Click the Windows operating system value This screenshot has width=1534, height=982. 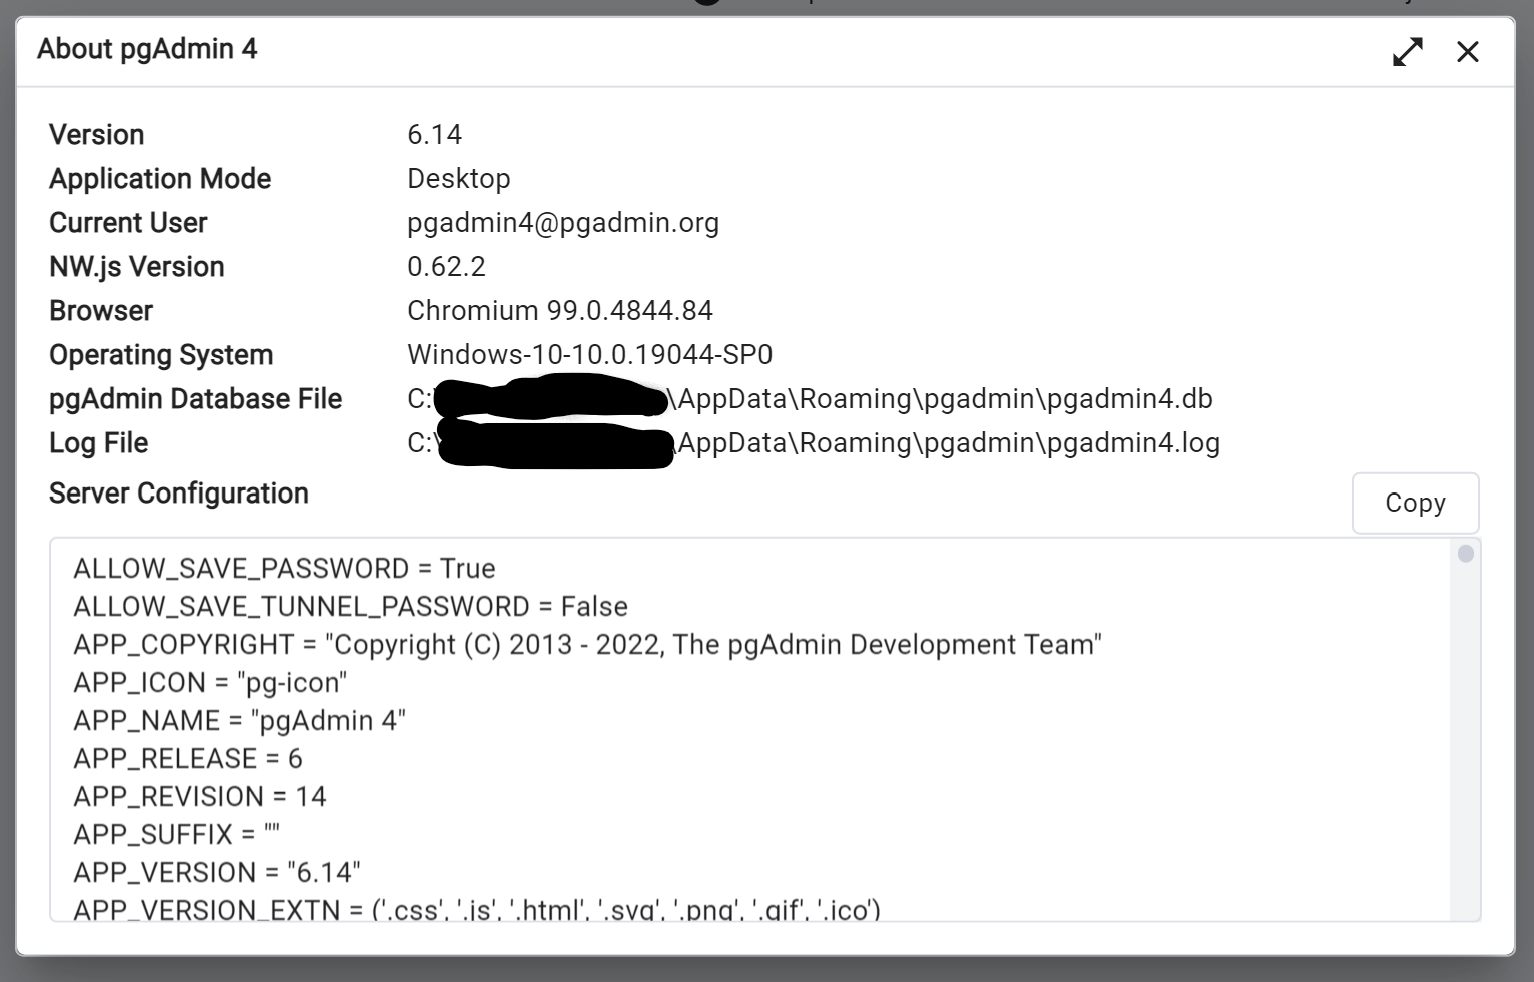coord(589,355)
